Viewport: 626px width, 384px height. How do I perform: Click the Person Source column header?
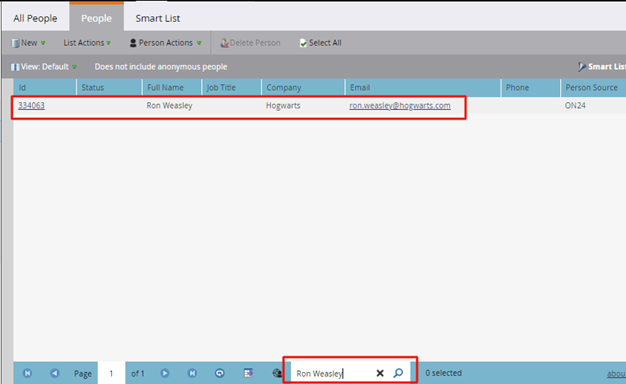tap(593, 87)
